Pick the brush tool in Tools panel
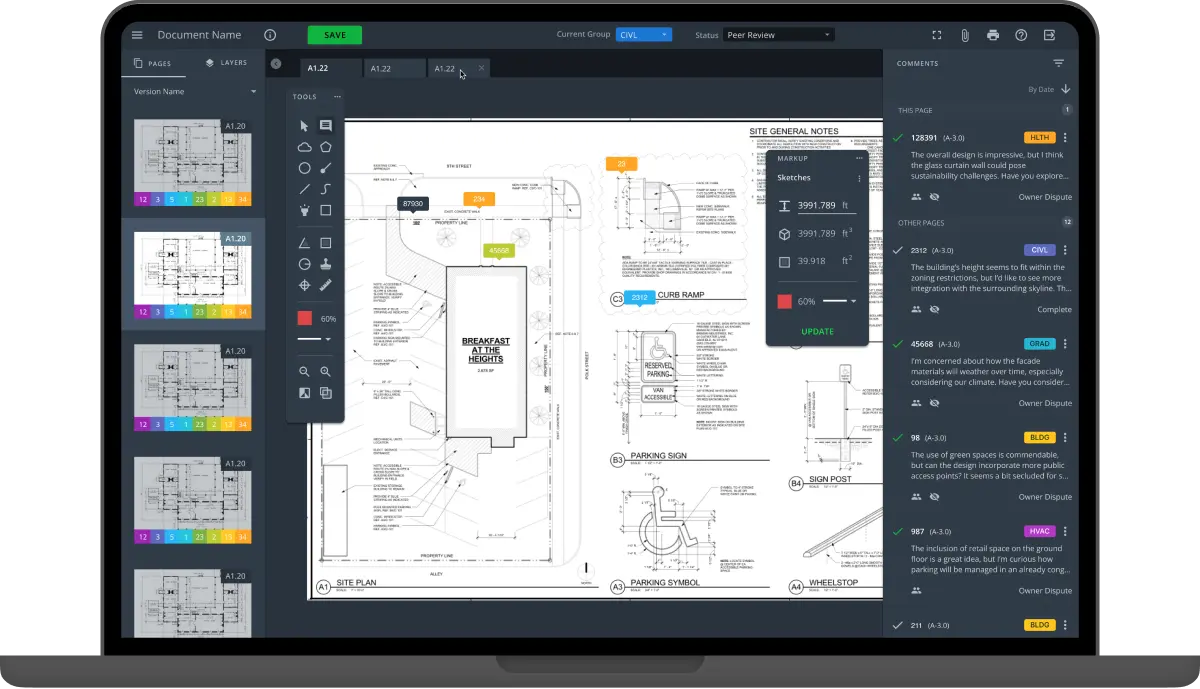This screenshot has height=689, width=1200. [326, 168]
